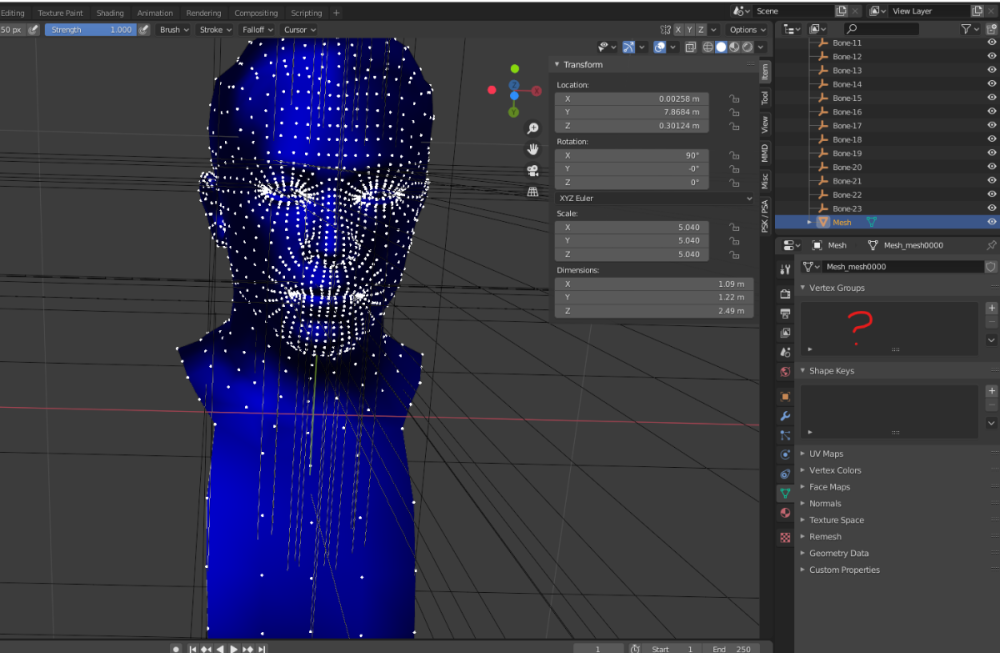
Task: Toggle camera view with the camera gizmo
Action: [533, 170]
